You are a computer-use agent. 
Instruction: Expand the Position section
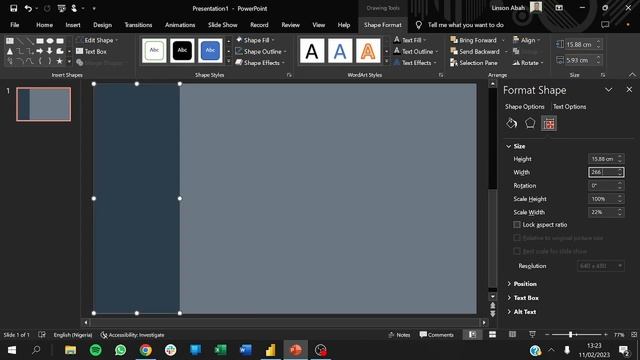click(522, 284)
